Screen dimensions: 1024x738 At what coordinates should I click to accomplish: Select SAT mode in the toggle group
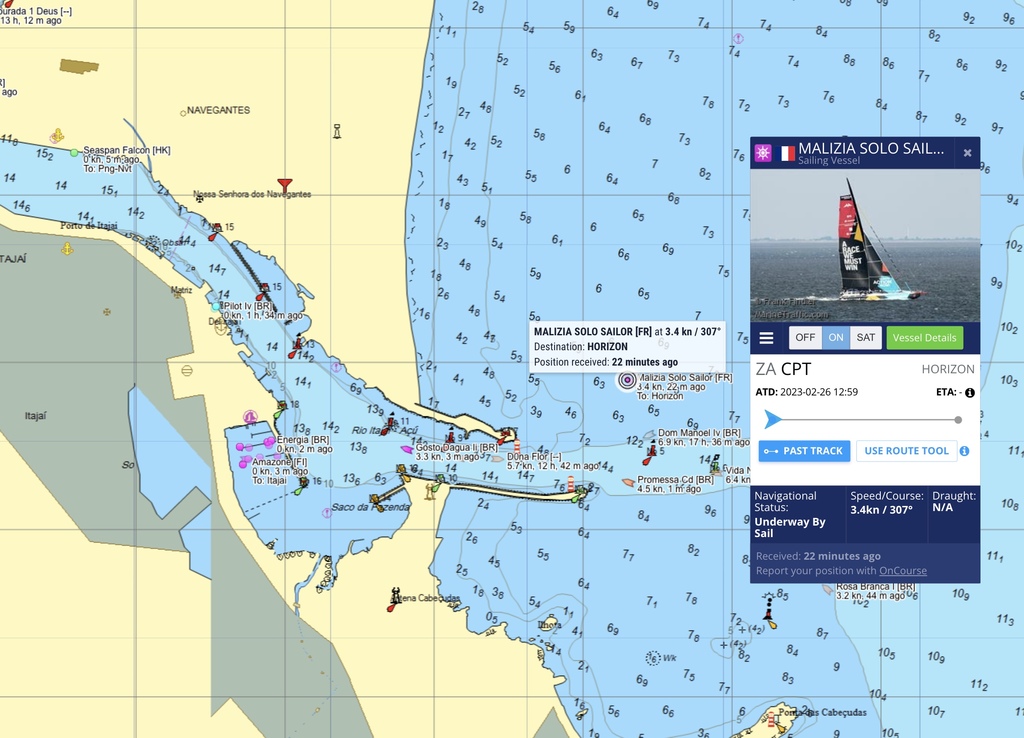pos(866,338)
